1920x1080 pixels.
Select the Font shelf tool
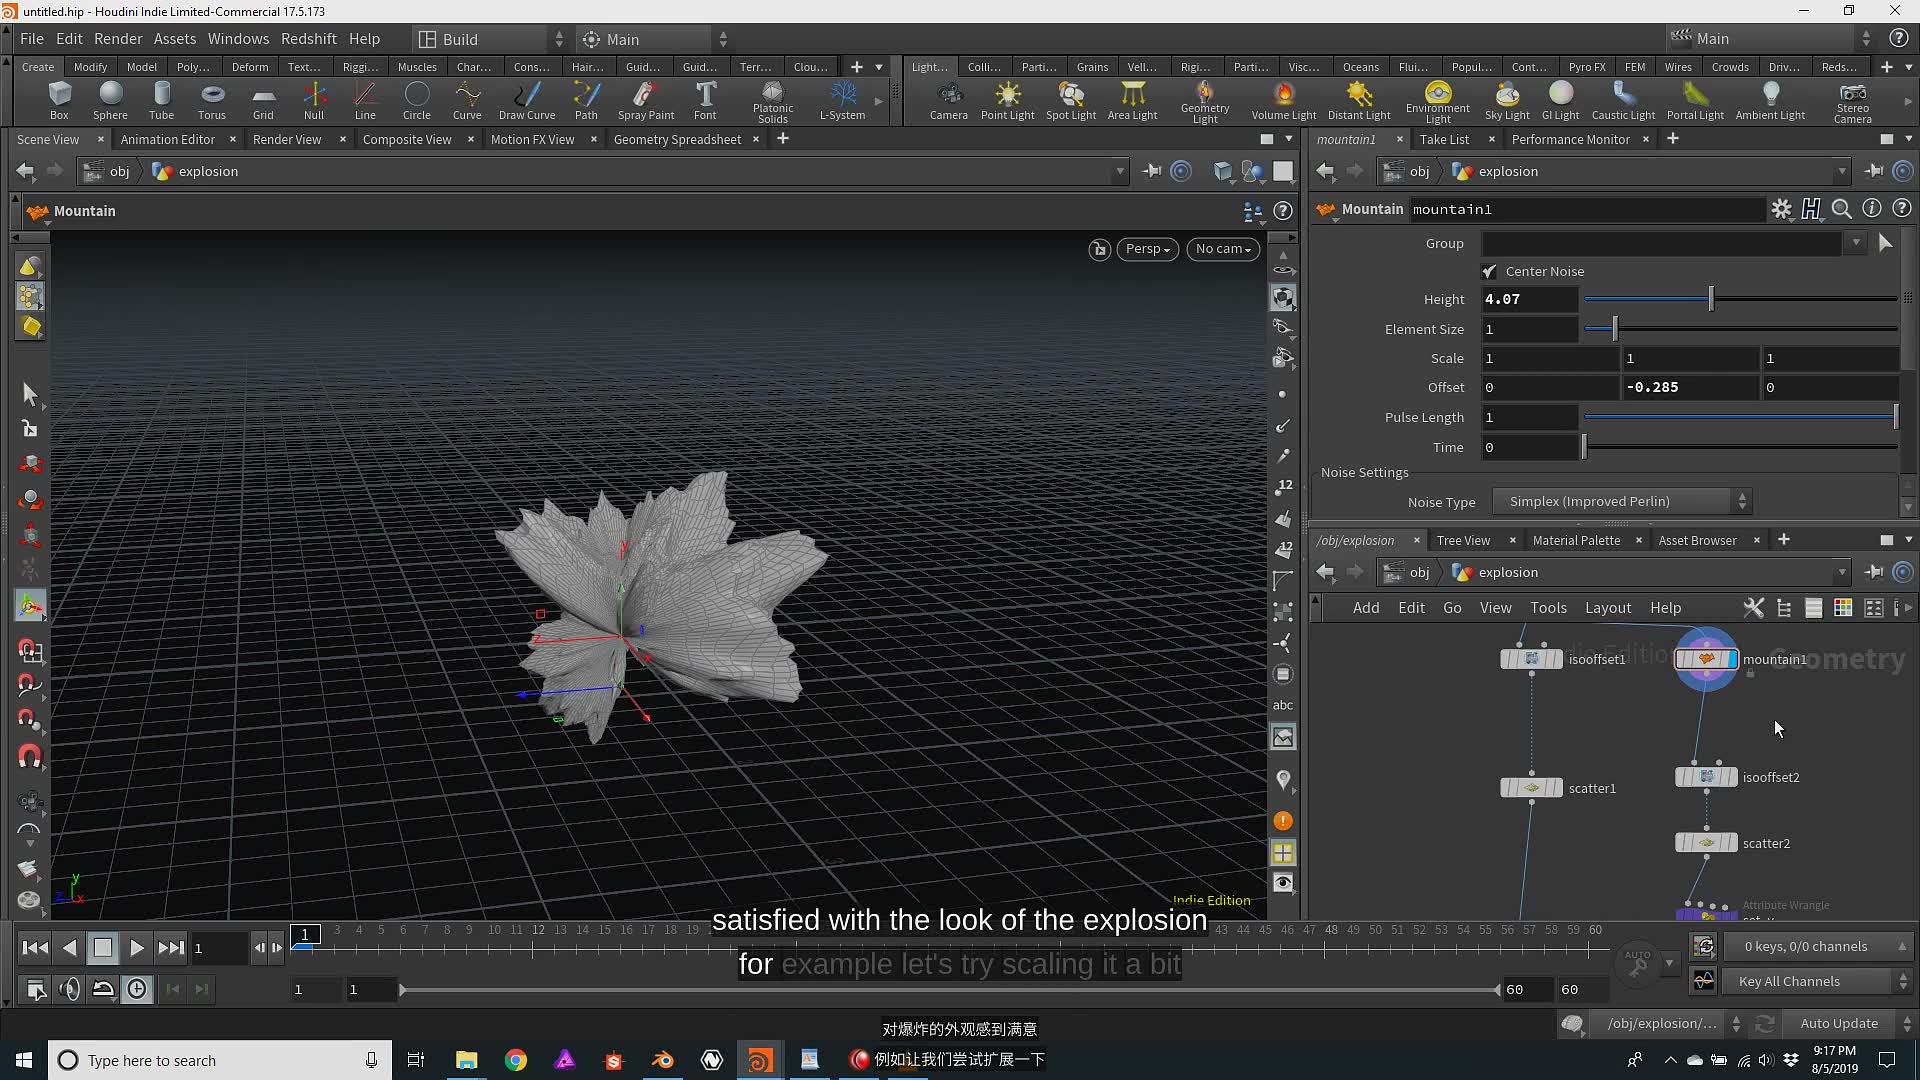tap(705, 101)
